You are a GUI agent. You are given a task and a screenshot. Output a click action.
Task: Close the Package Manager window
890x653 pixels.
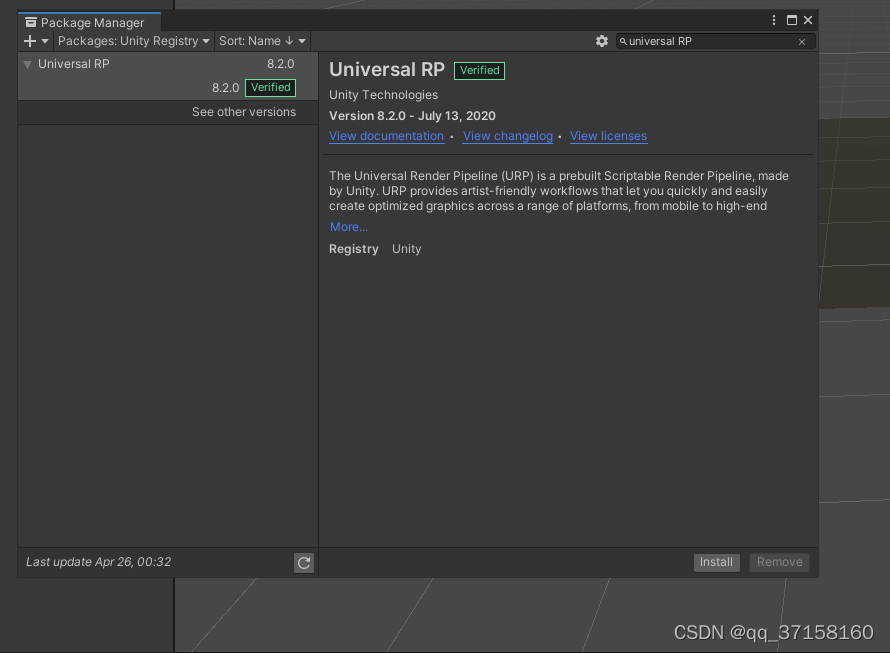(x=808, y=20)
